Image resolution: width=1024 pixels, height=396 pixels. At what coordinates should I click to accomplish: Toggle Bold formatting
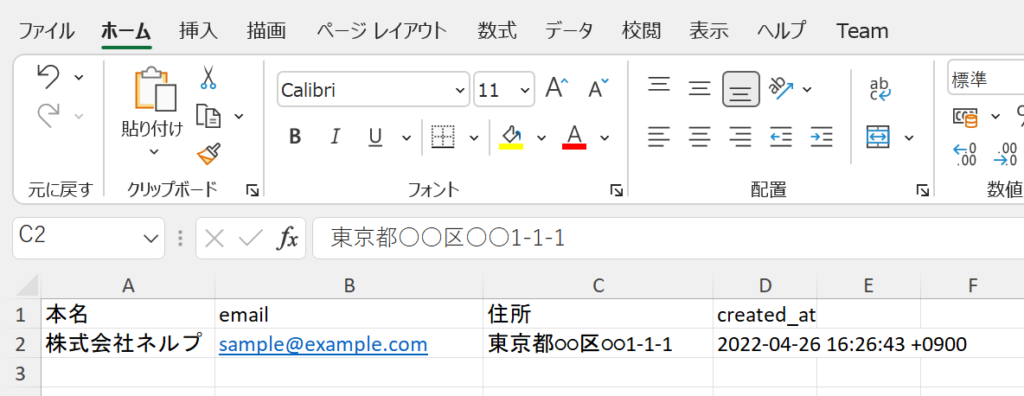click(x=295, y=137)
